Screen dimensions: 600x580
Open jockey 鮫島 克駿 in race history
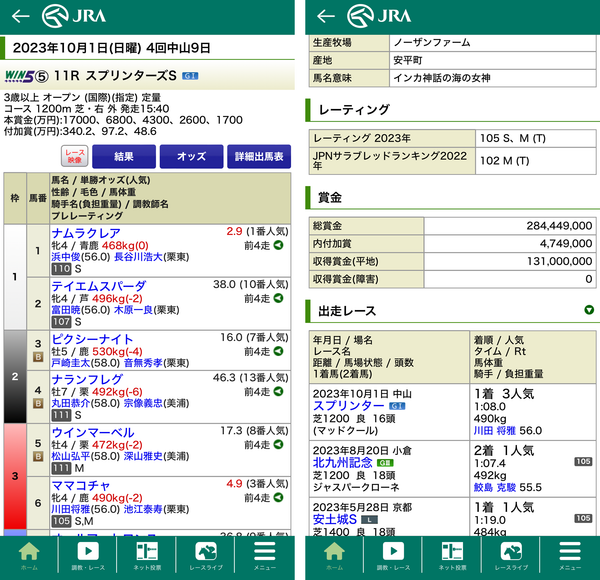coord(495,487)
